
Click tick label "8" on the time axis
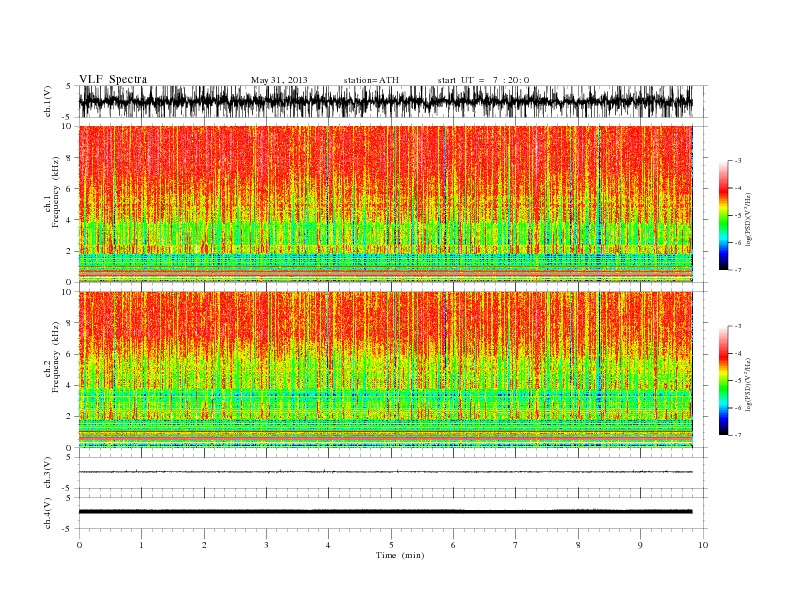pos(578,545)
